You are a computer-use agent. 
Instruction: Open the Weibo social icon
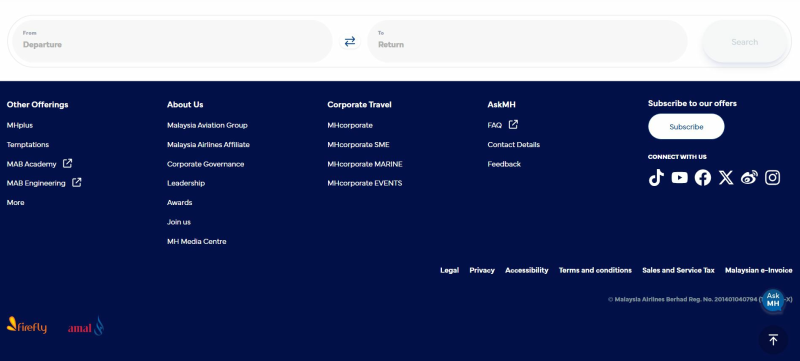749,177
